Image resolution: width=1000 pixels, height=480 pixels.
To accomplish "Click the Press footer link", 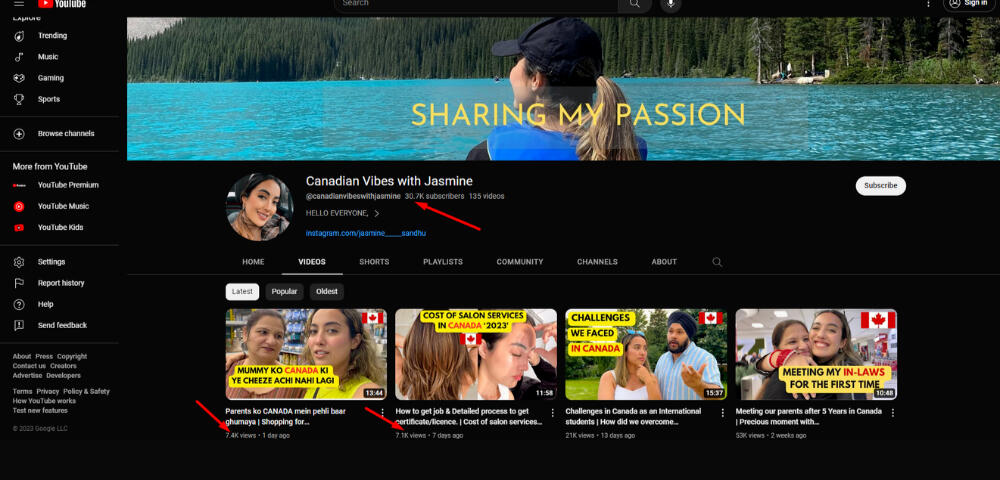I will [x=44, y=356].
